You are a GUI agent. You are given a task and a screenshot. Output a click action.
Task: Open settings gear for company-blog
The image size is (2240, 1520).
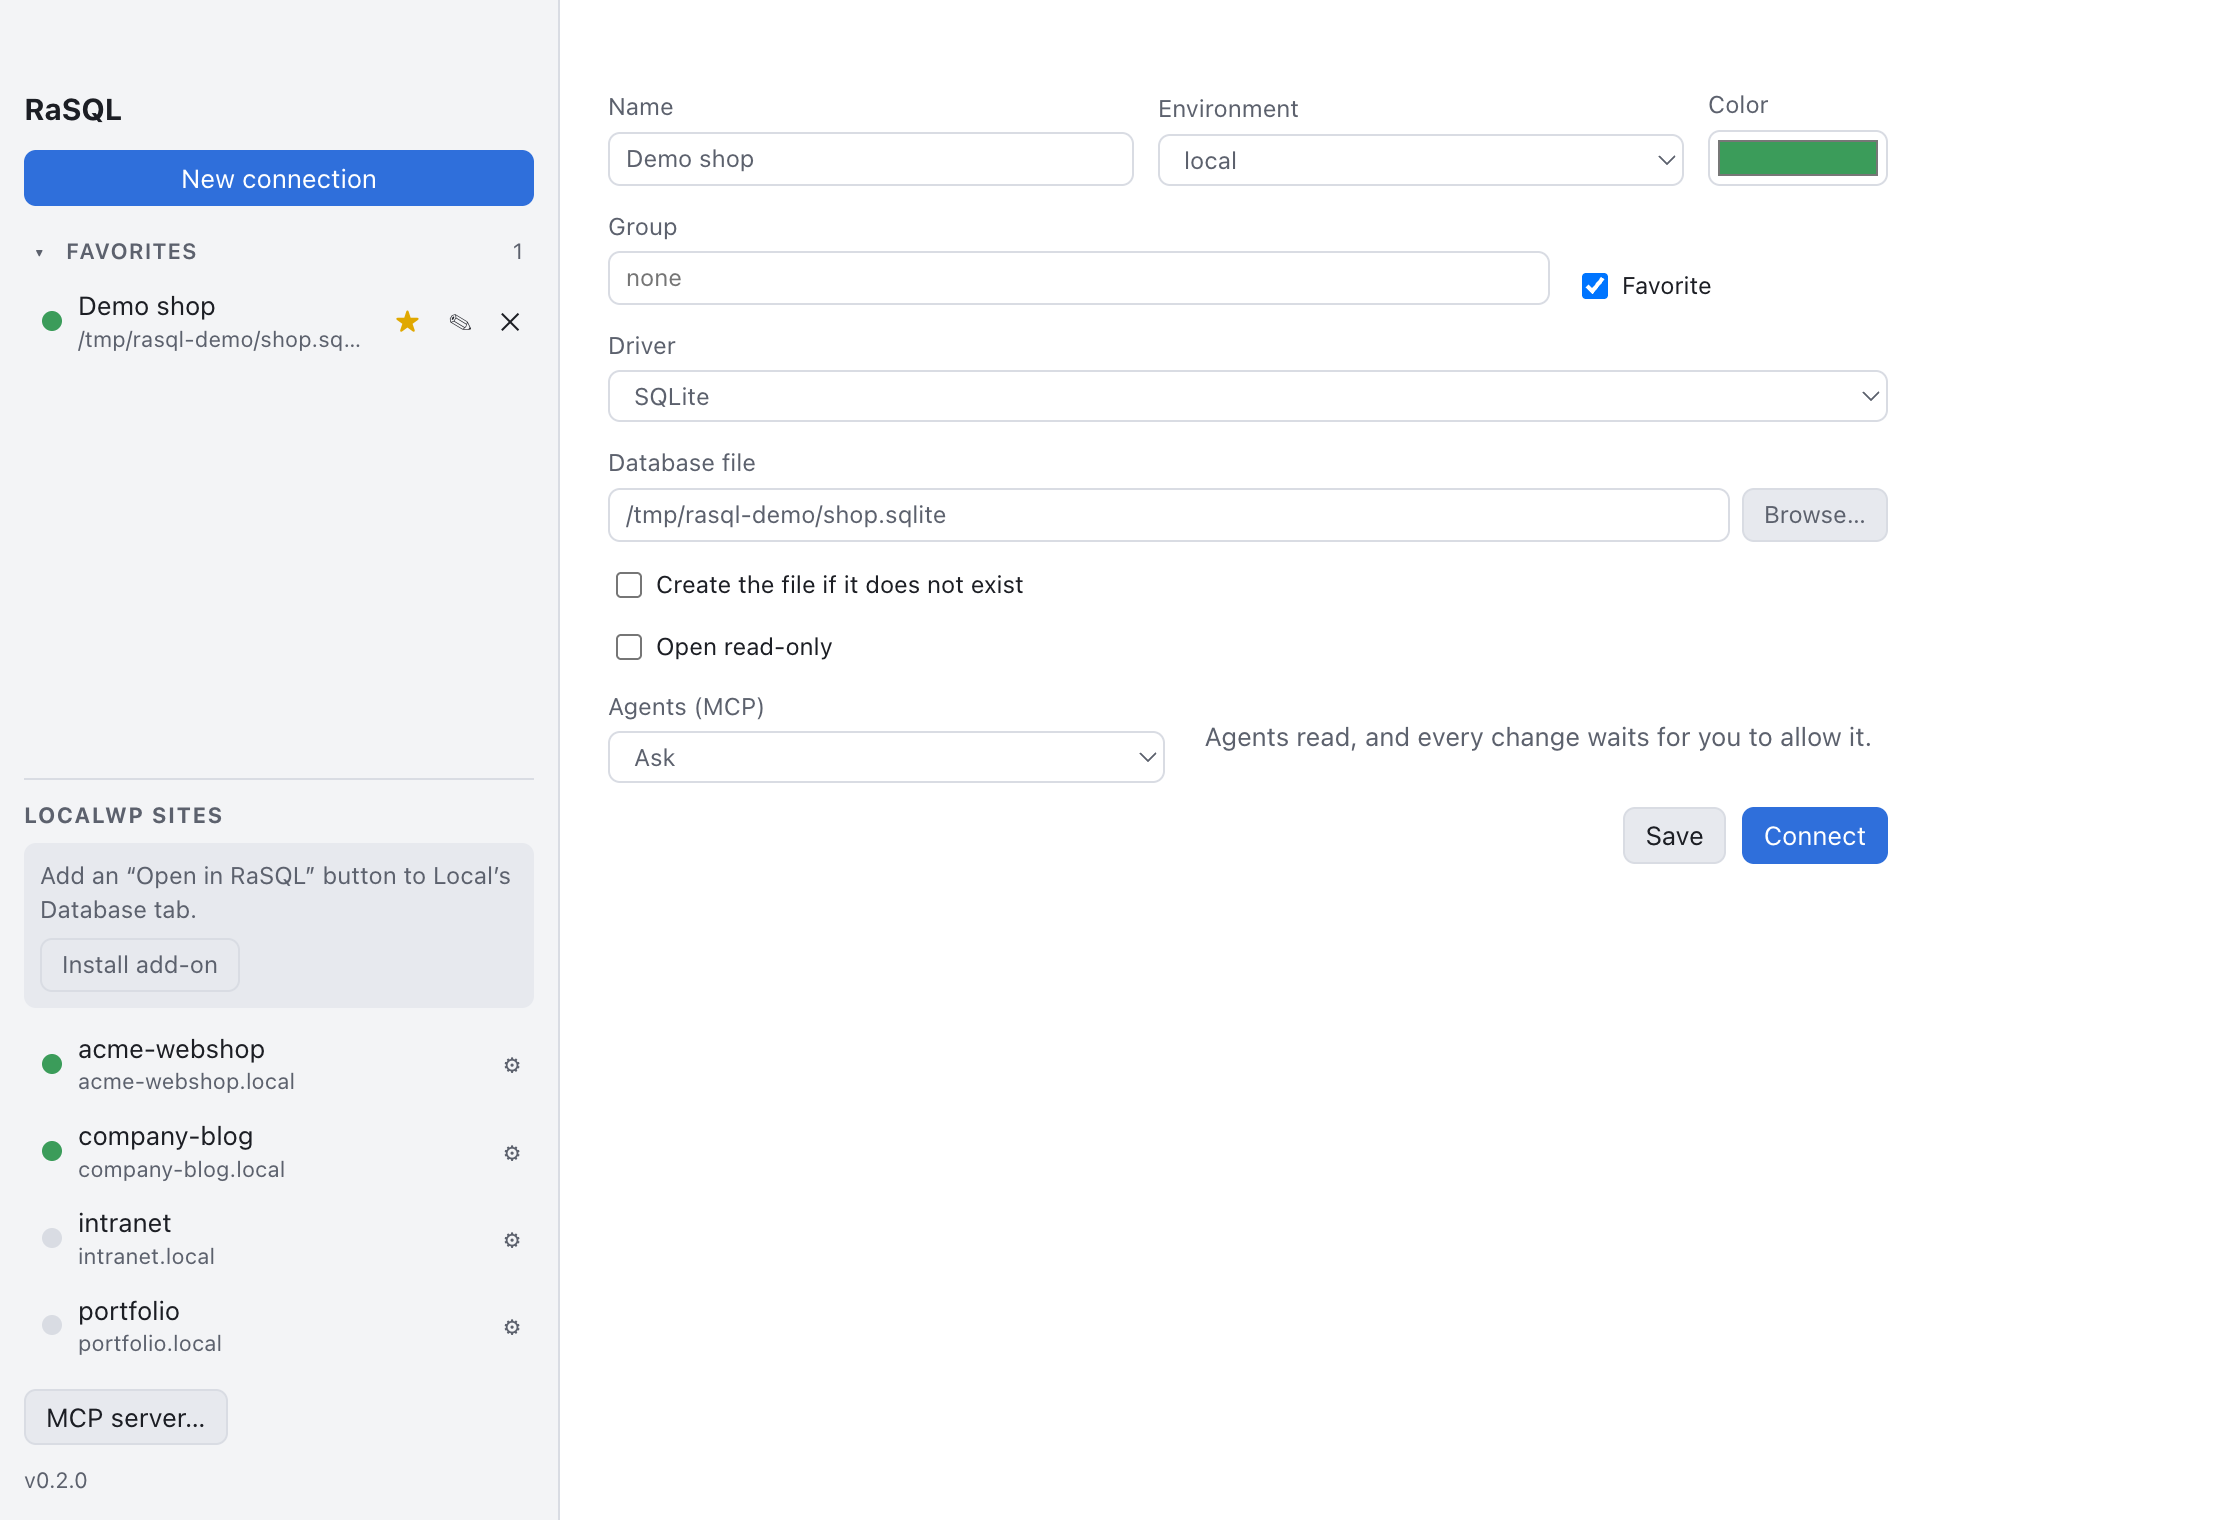512,1153
